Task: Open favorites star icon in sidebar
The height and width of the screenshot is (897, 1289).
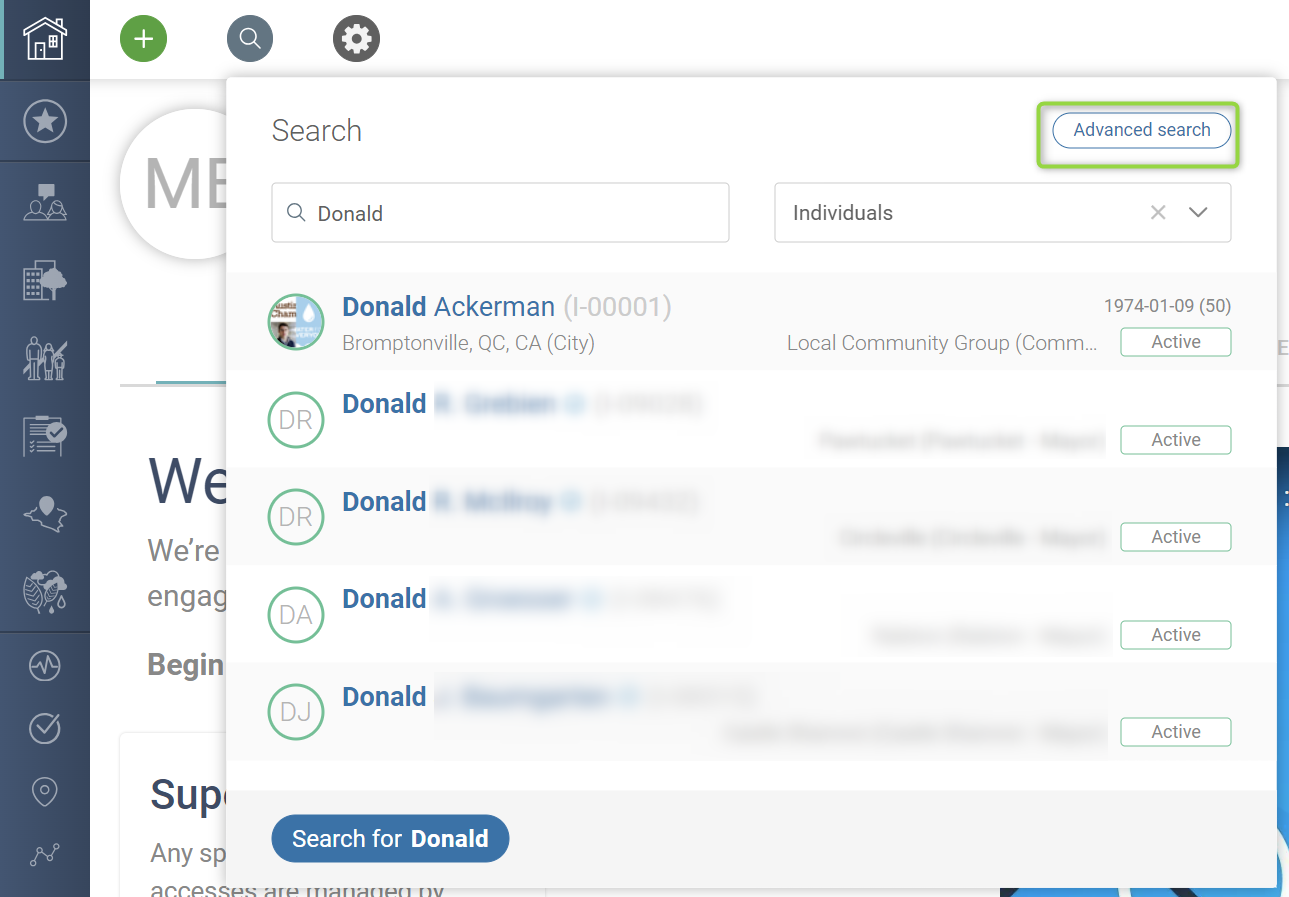Action: [45, 122]
